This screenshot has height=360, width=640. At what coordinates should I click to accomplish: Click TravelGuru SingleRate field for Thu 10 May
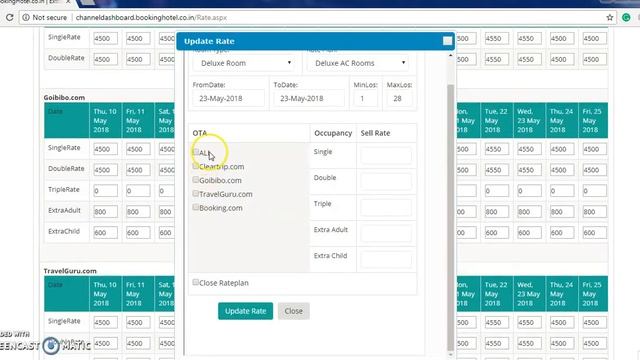click(x=105, y=322)
